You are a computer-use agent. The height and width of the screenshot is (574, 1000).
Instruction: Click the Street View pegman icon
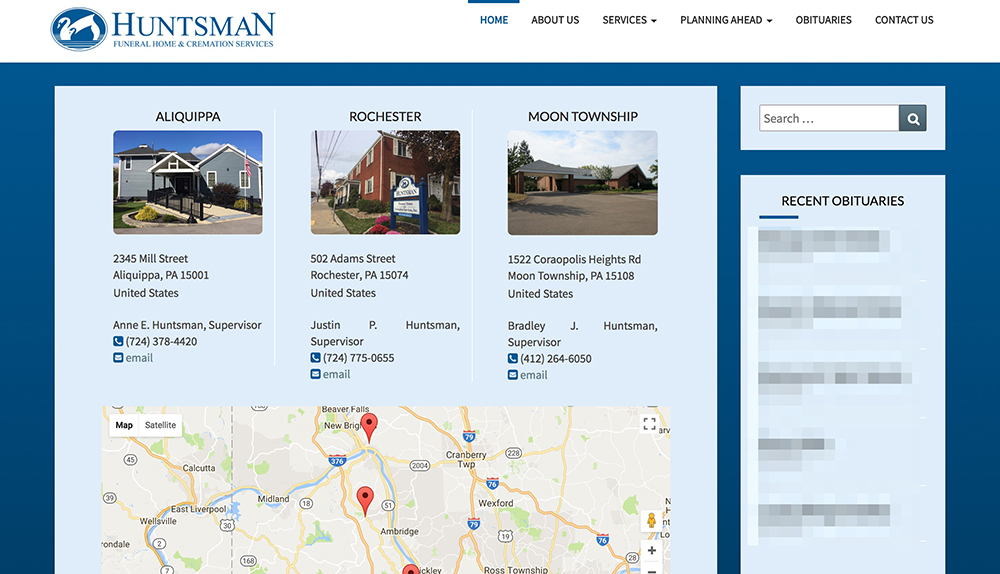(651, 520)
